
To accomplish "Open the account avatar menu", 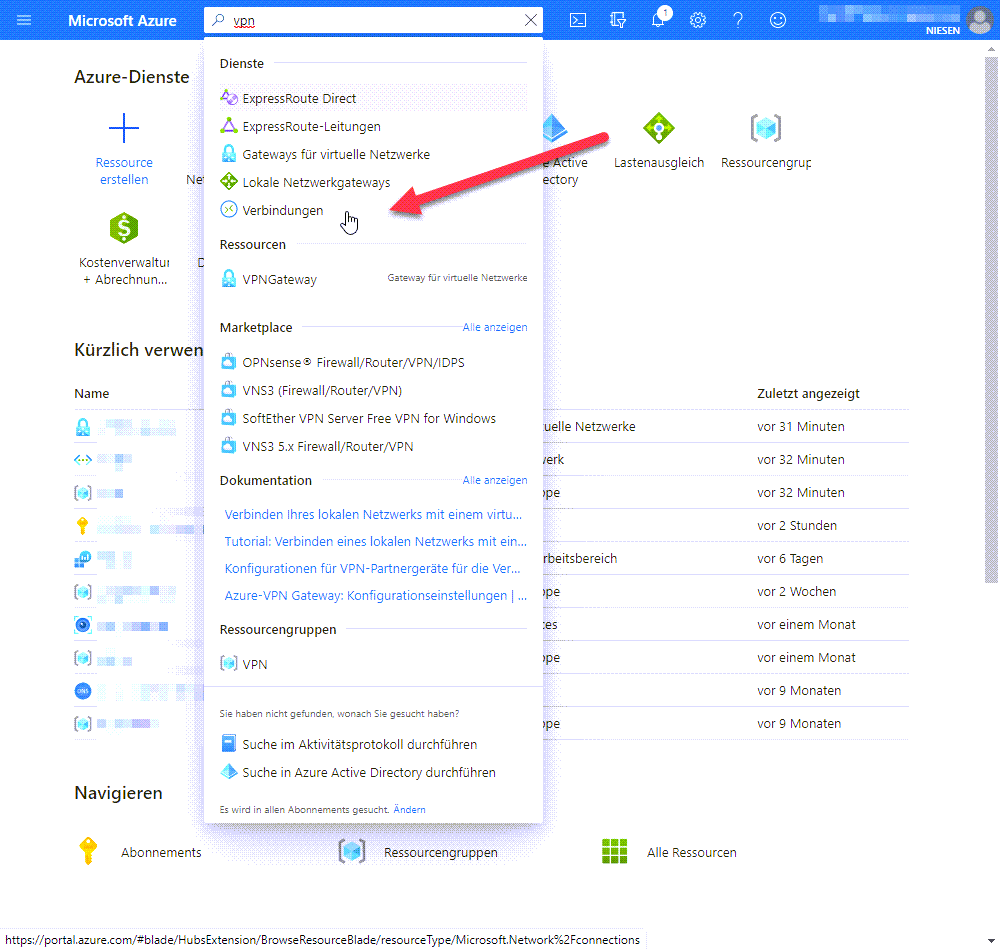I will tap(980, 20).
